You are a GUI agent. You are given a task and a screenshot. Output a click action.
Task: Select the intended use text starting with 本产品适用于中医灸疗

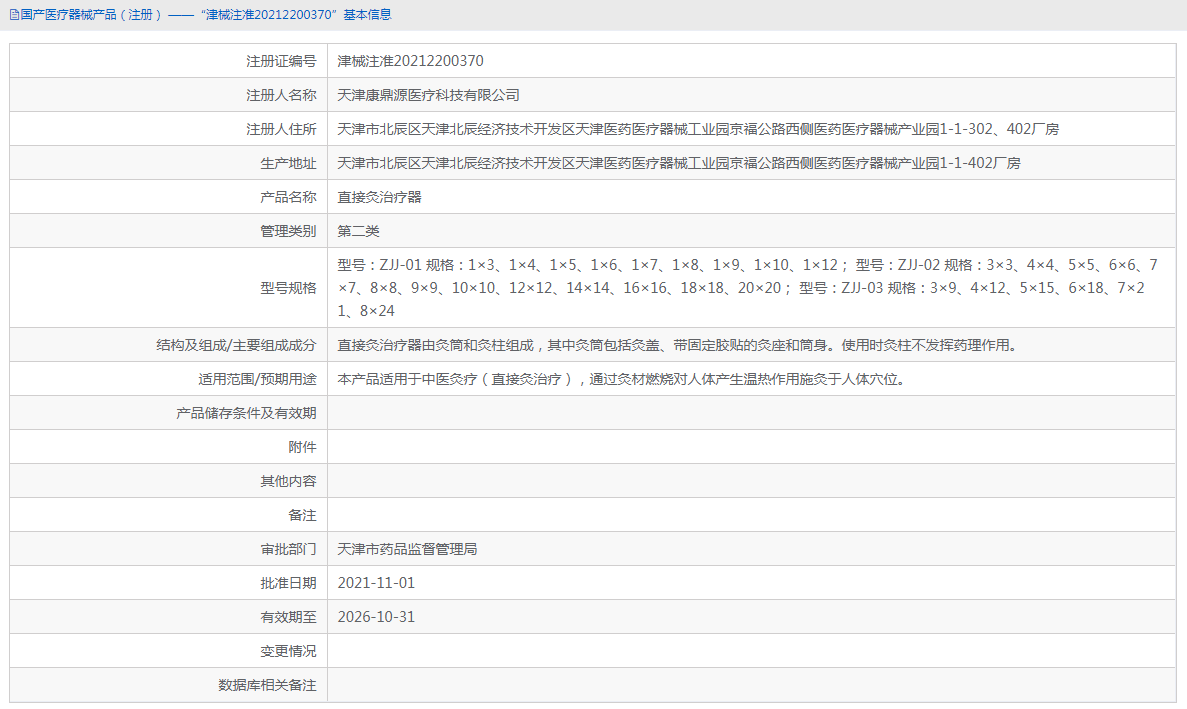pyautogui.click(x=622, y=380)
